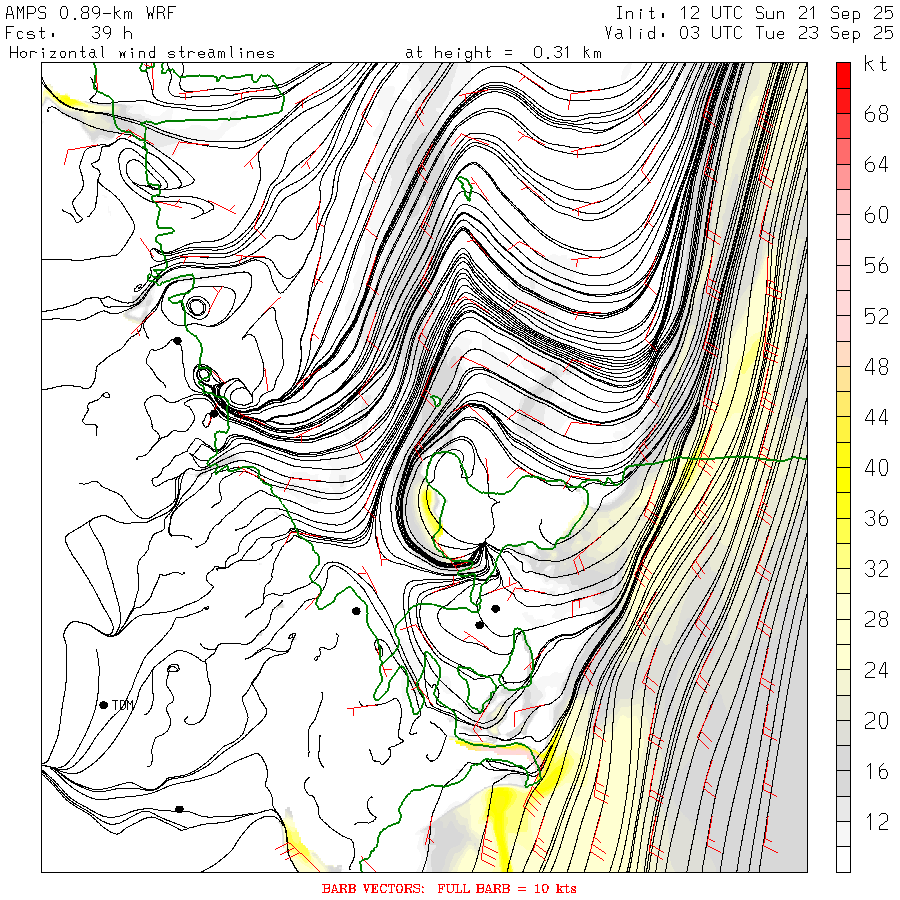This screenshot has width=900, height=900.
Task: Click the colorbar value label 64
Action: point(876,165)
